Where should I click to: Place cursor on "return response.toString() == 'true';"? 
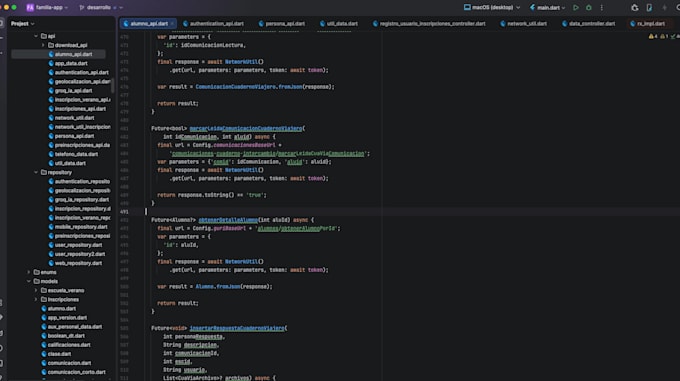pyautogui.click(x=212, y=195)
